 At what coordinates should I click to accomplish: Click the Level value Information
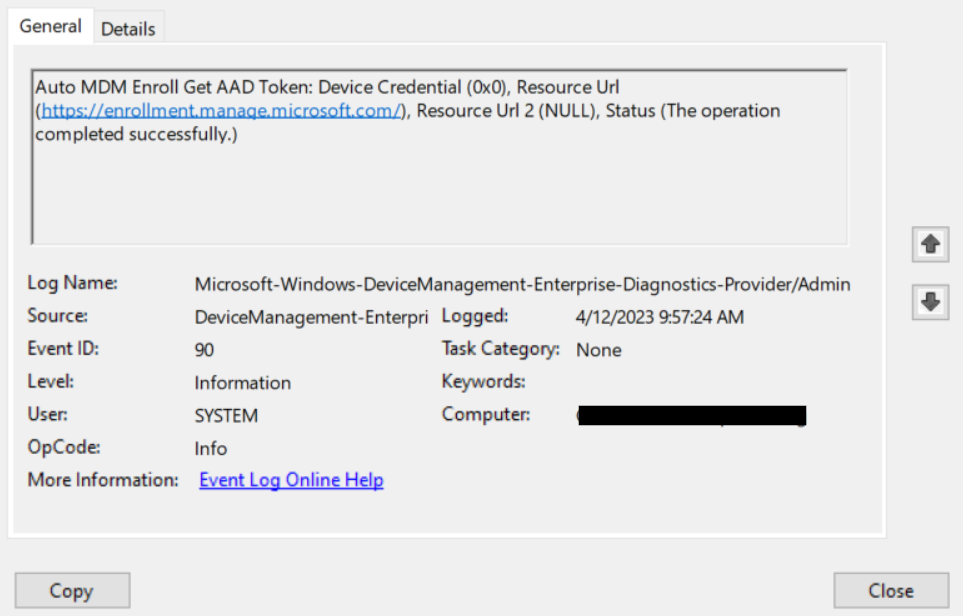tap(242, 383)
